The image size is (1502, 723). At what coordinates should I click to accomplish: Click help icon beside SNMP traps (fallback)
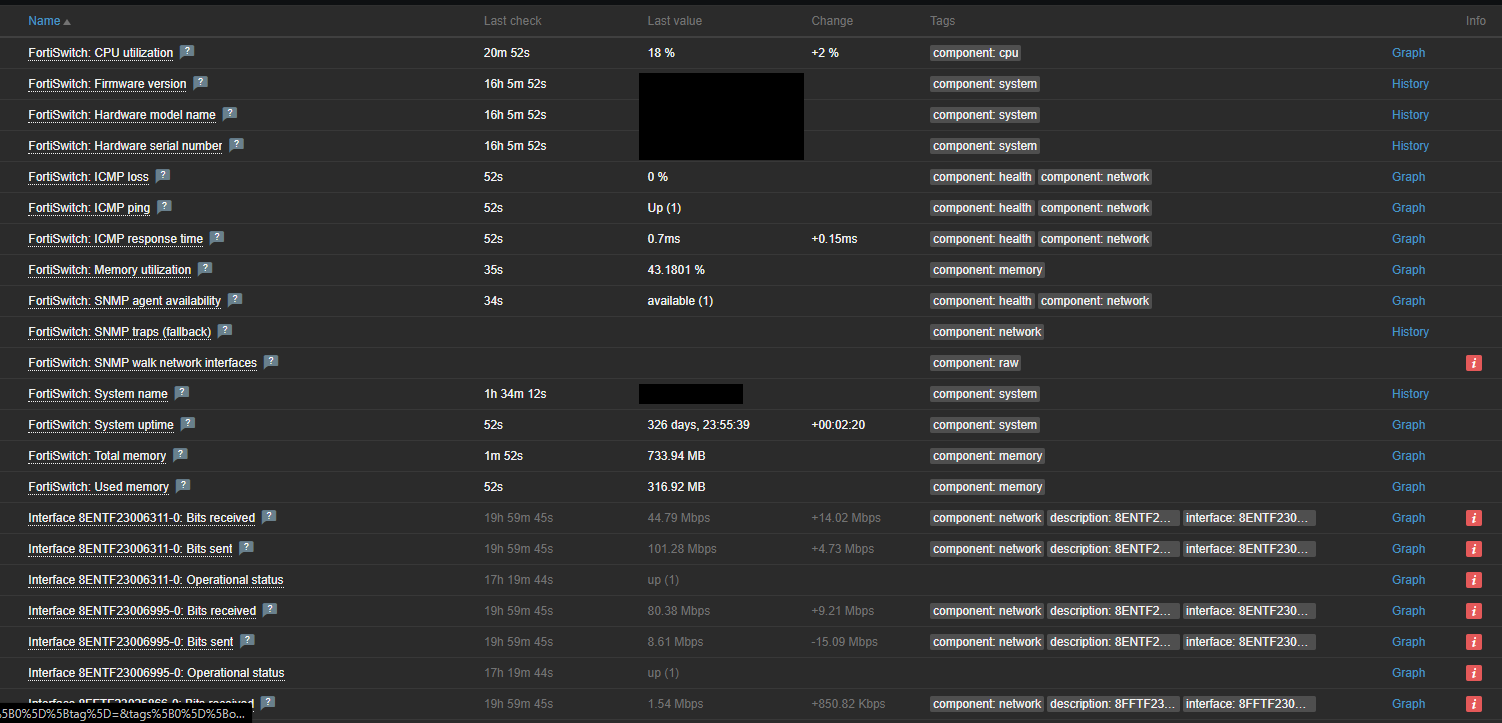(224, 331)
